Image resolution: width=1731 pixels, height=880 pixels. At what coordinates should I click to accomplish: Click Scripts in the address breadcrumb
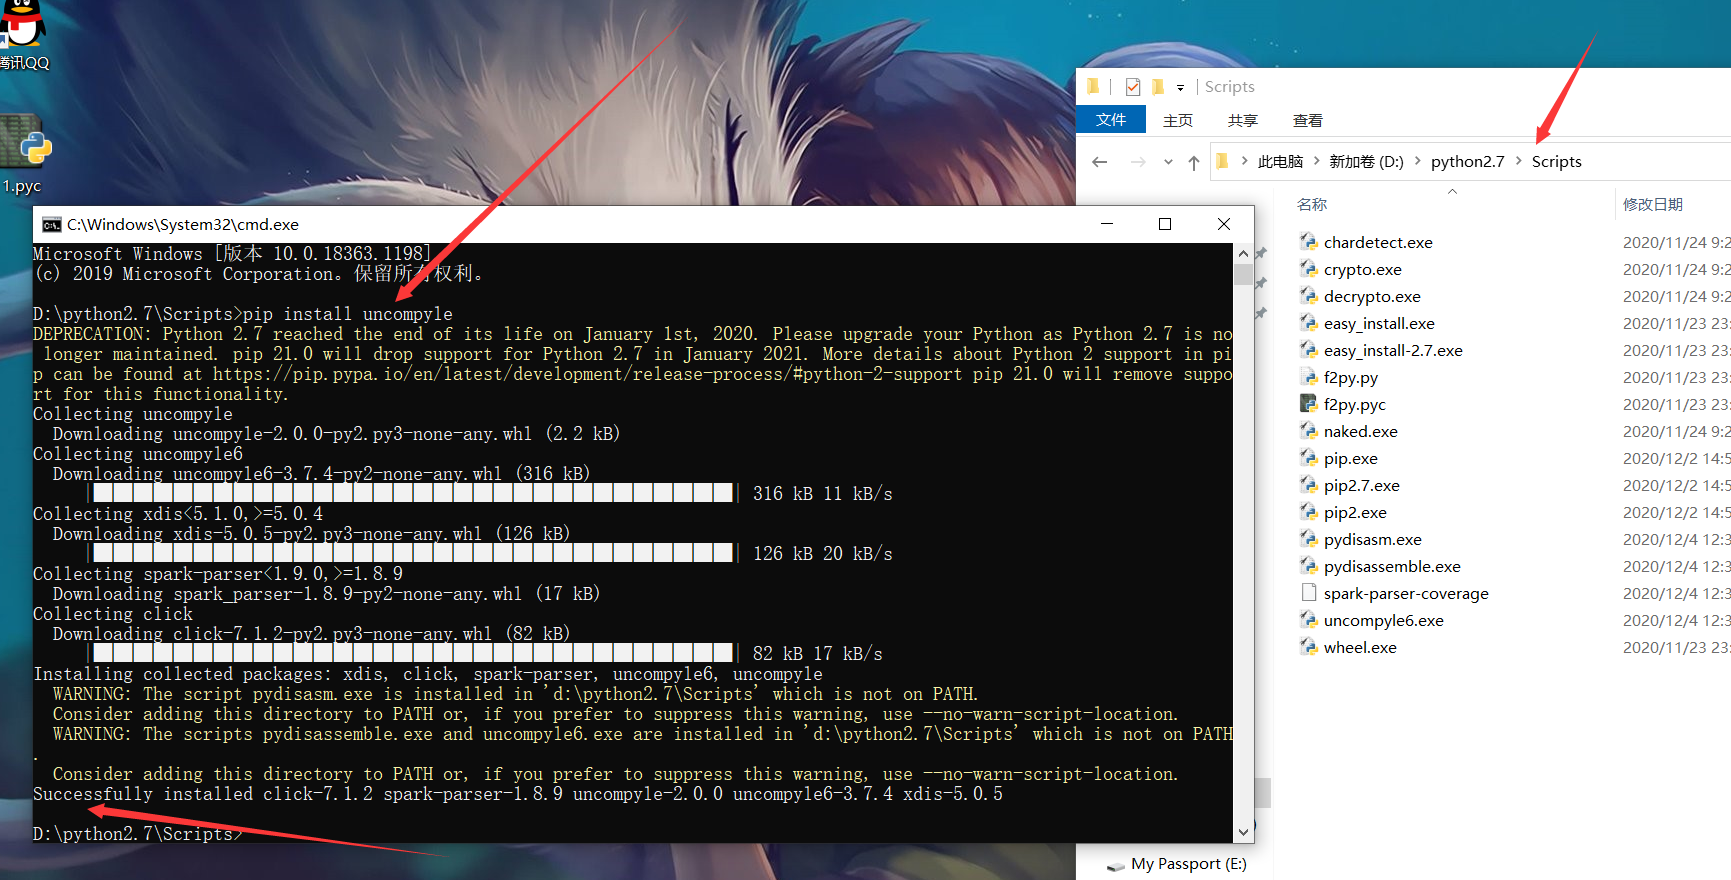point(1556,162)
